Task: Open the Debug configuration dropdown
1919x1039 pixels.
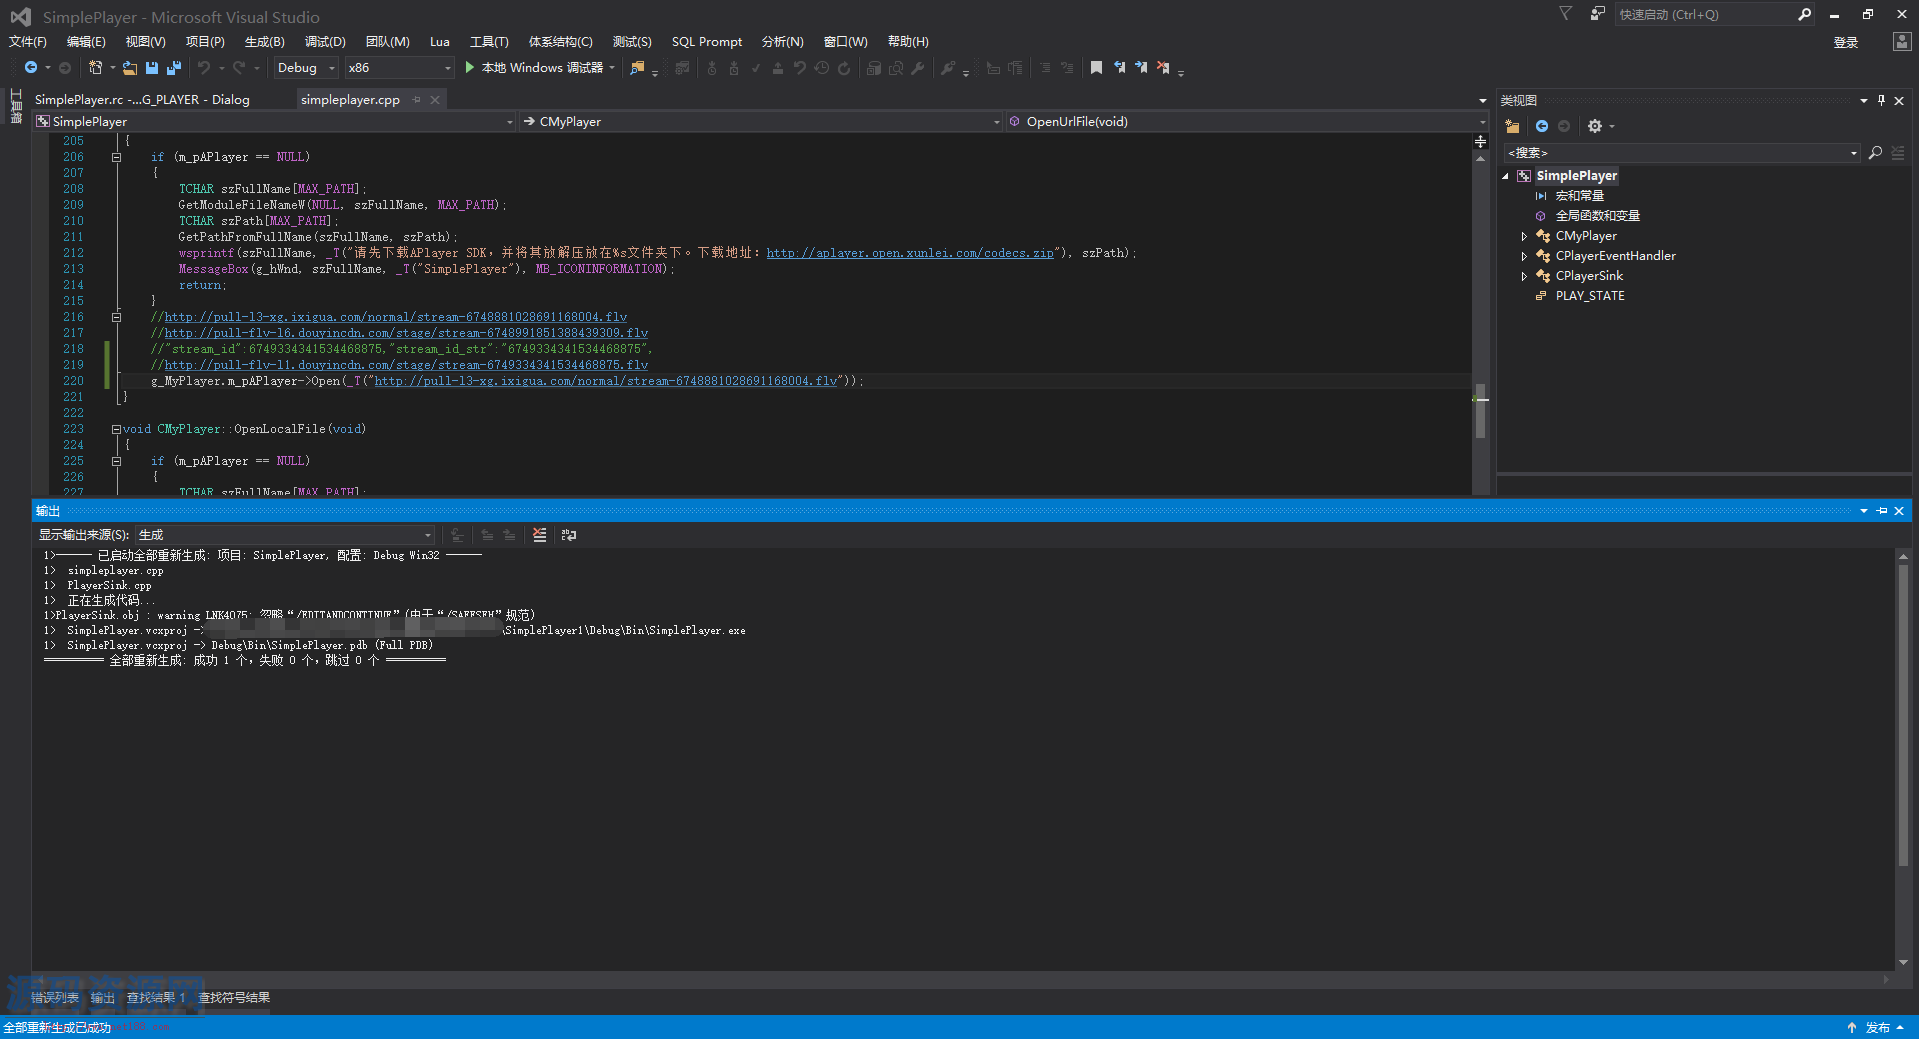Action: (306, 68)
